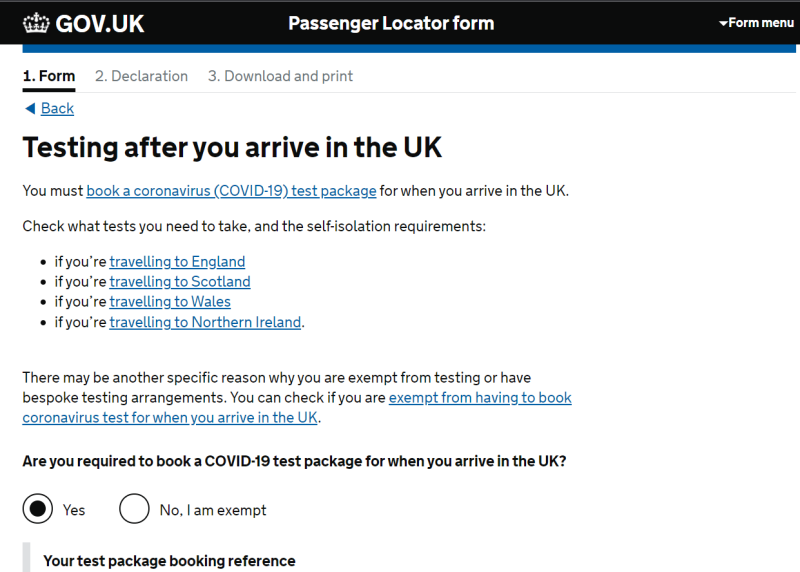Select No, I am exempt option
Screen dimensions: 800x572
pyautogui.click(x=134, y=509)
